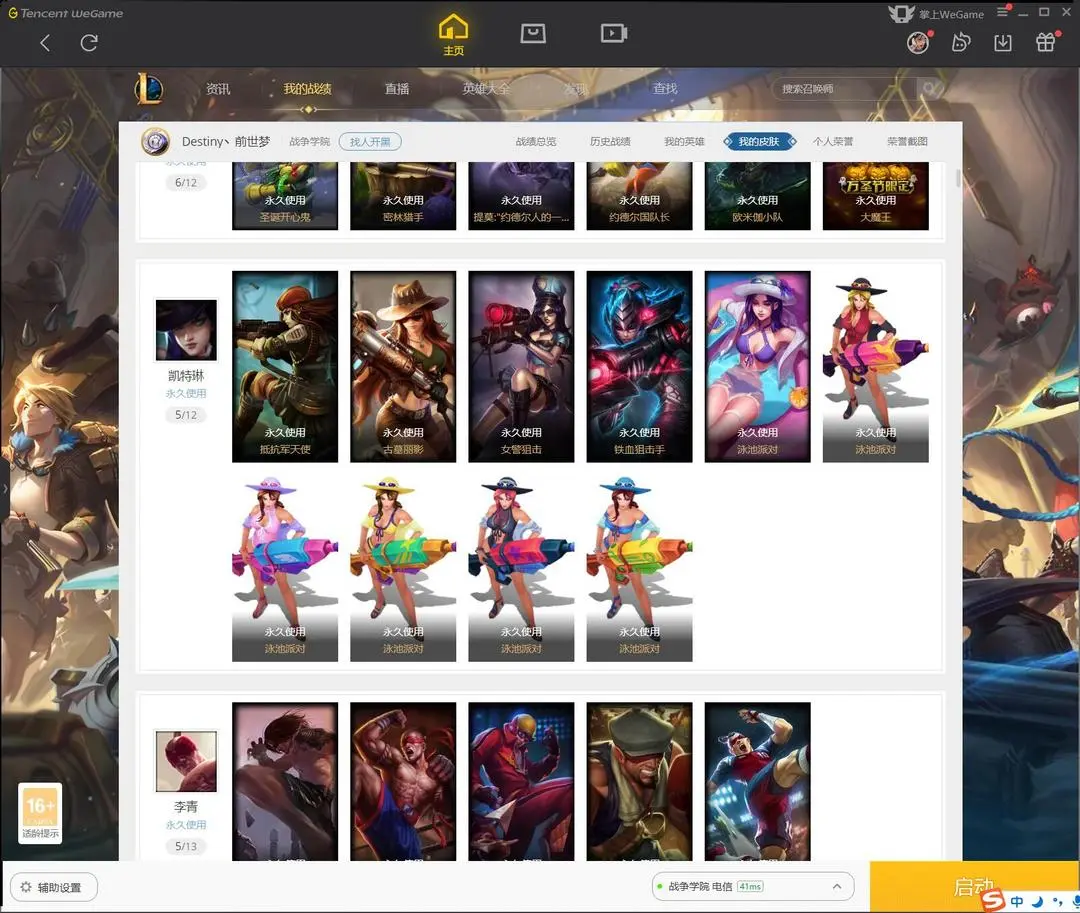Open the 英雄大全 heroes tab
Viewport: 1080px width, 913px height.
click(486, 89)
